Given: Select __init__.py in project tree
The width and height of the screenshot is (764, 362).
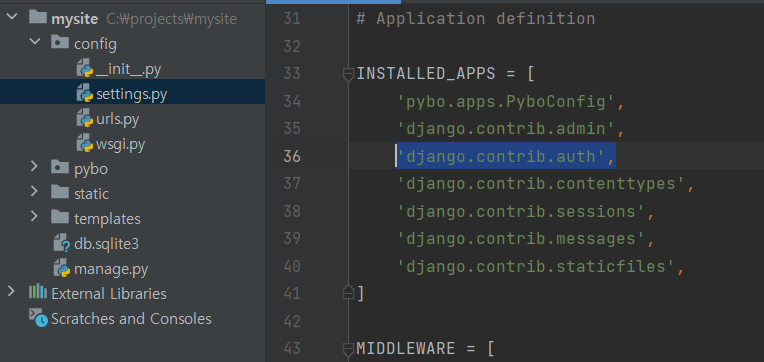Looking at the screenshot, I should click(x=128, y=70).
